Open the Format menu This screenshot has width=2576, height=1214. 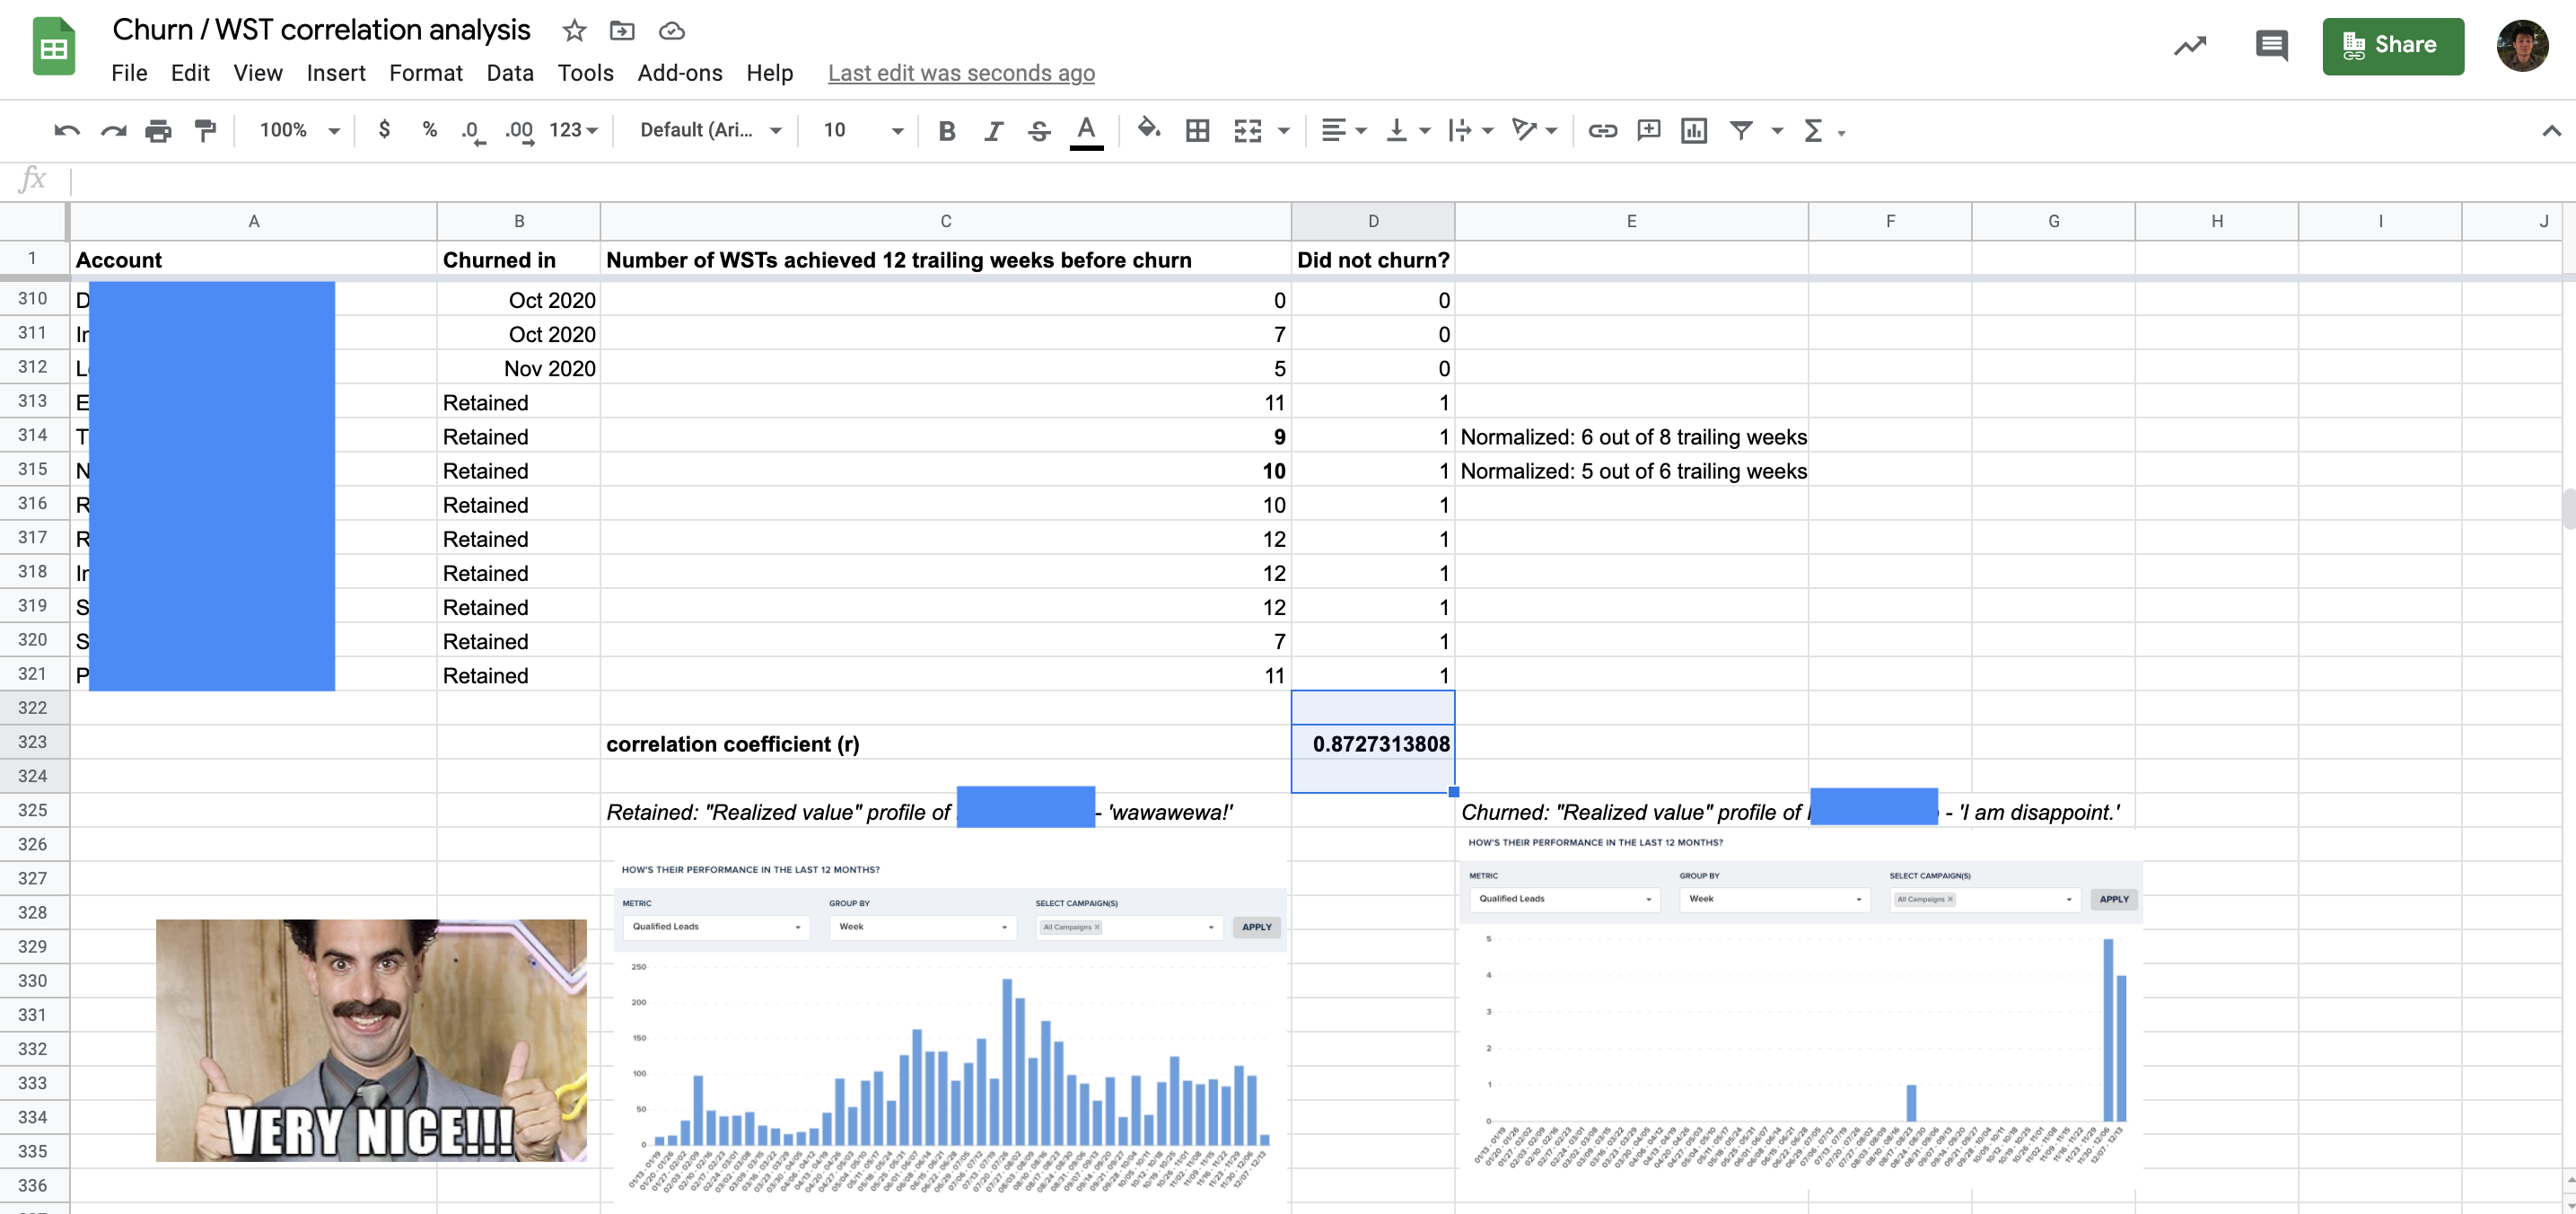point(426,73)
